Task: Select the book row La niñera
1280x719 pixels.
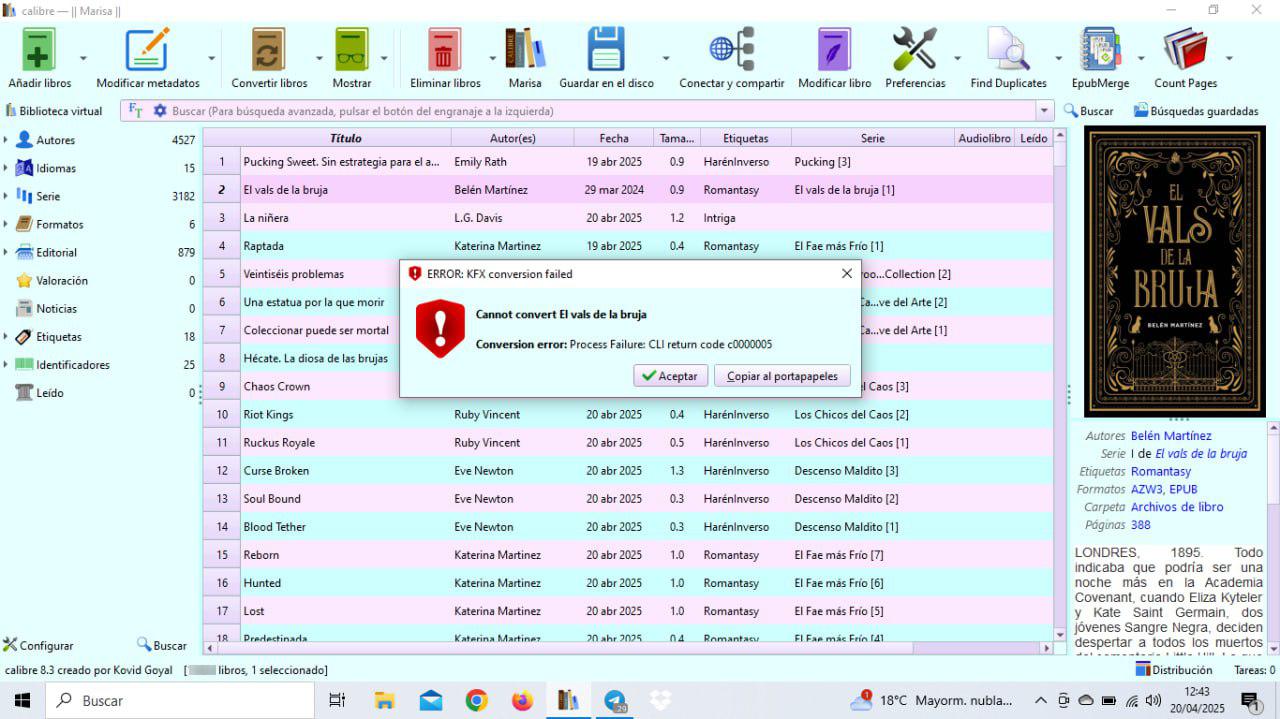Action: pos(628,218)
